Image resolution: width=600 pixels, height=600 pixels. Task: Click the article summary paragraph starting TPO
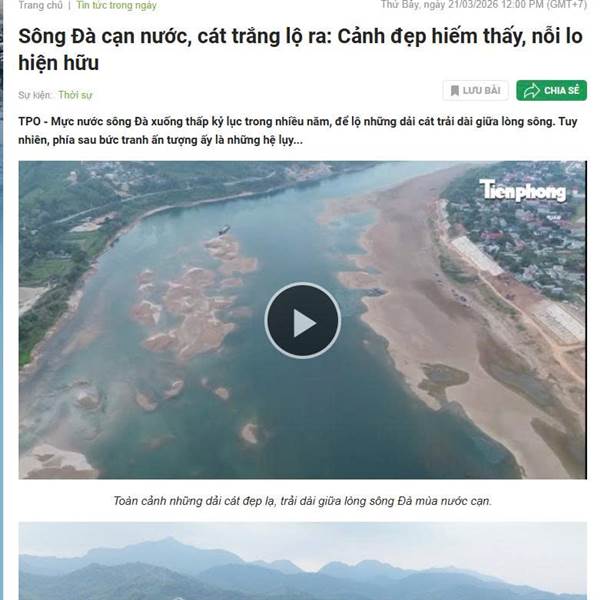298,131
